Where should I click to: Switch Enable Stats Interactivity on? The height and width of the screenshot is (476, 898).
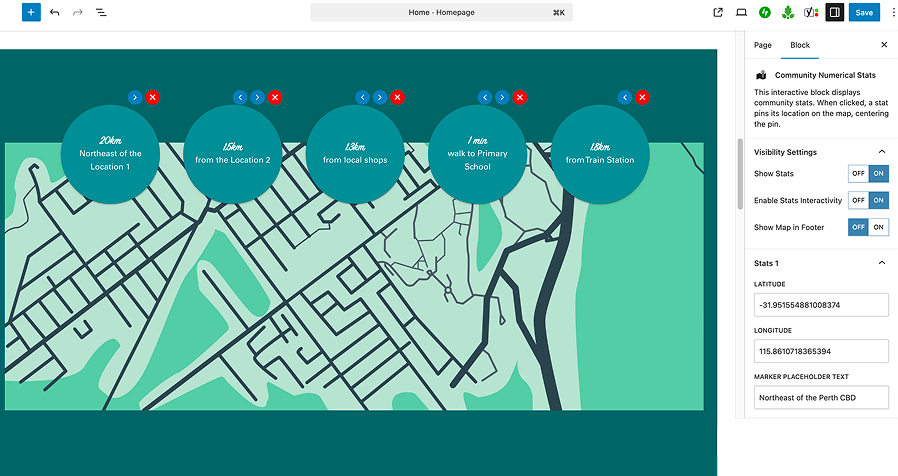pyautogui.click(x=879, y=200)
